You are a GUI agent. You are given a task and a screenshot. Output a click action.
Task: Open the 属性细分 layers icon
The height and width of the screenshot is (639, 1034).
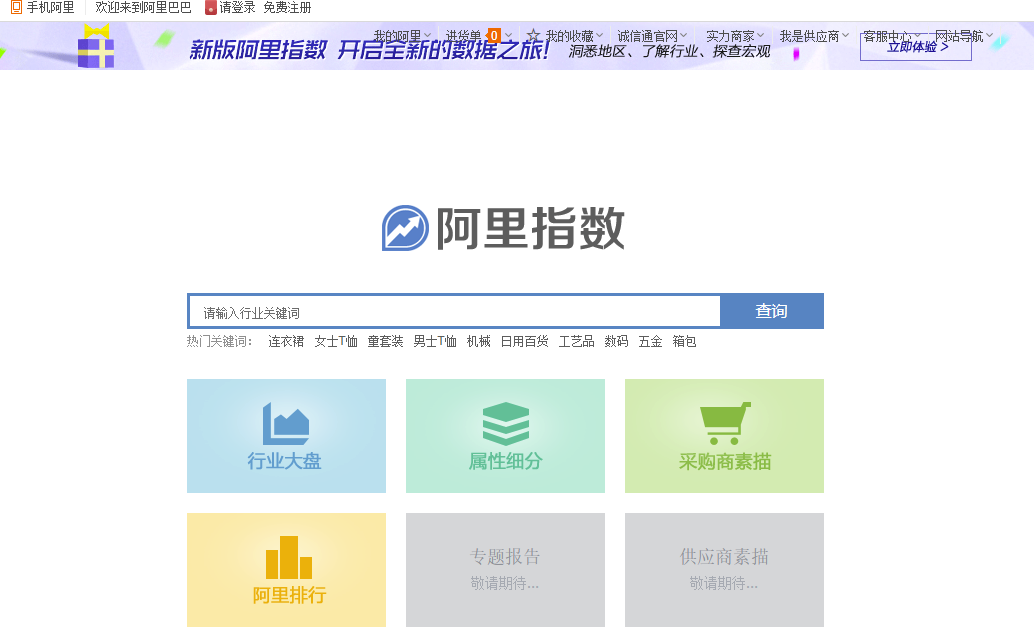506,423
